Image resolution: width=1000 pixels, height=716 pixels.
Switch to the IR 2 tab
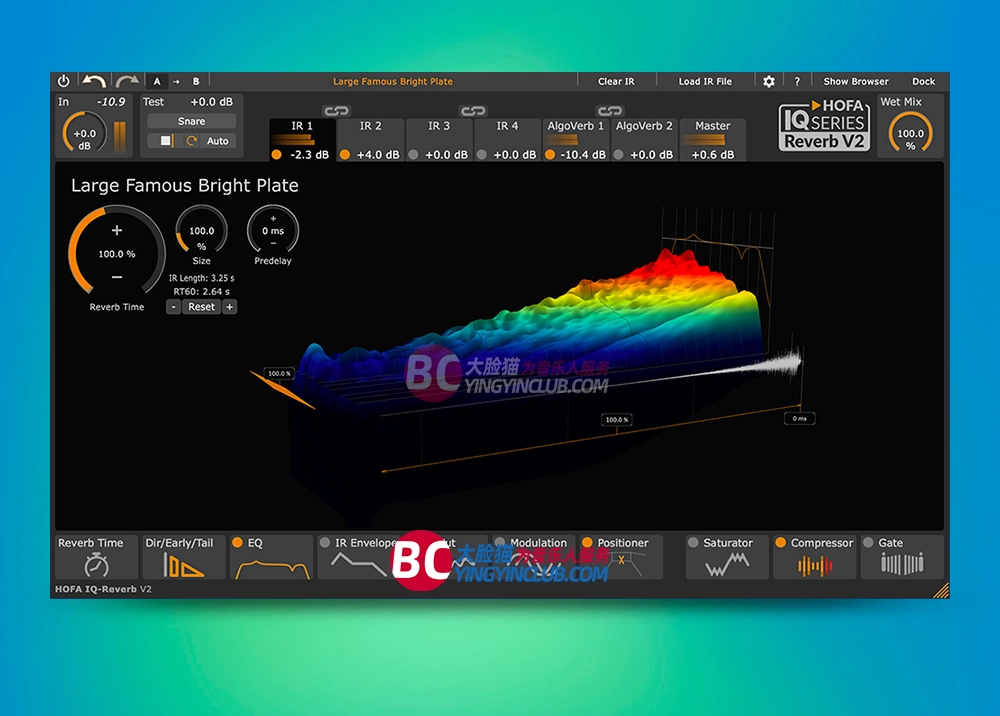[371, 127]
